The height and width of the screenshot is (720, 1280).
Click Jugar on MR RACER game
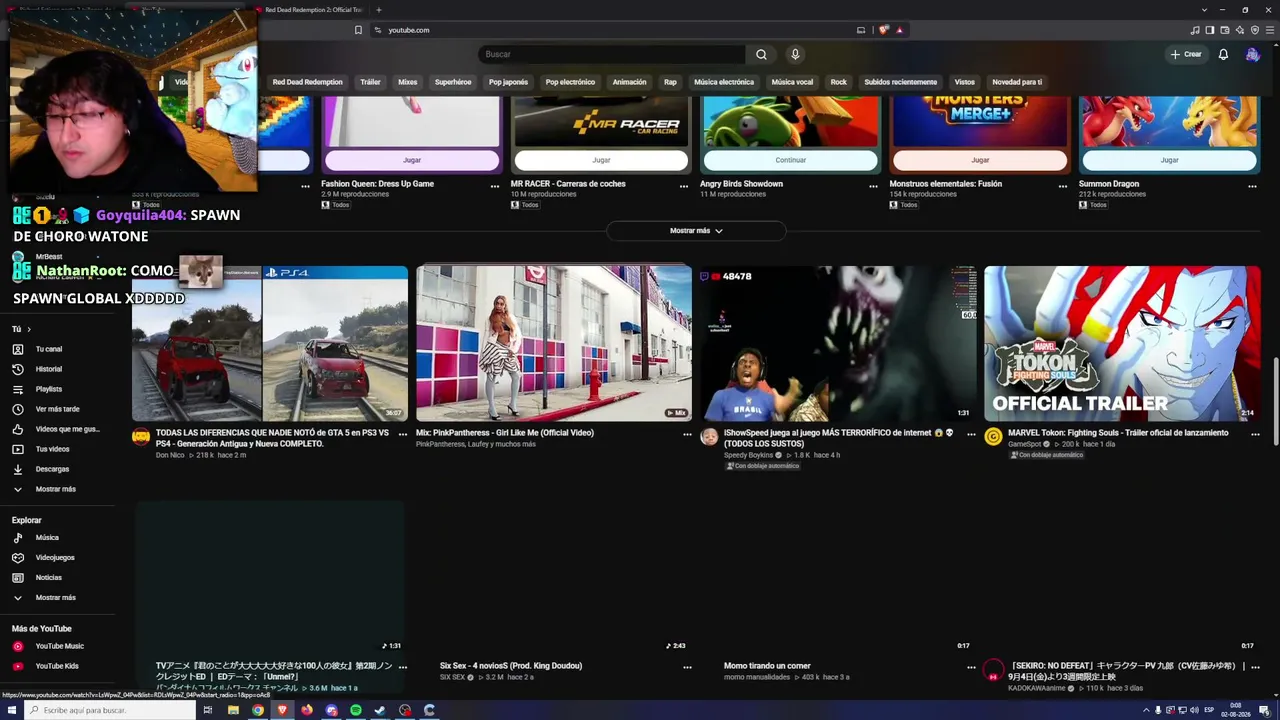coord(601,160)
